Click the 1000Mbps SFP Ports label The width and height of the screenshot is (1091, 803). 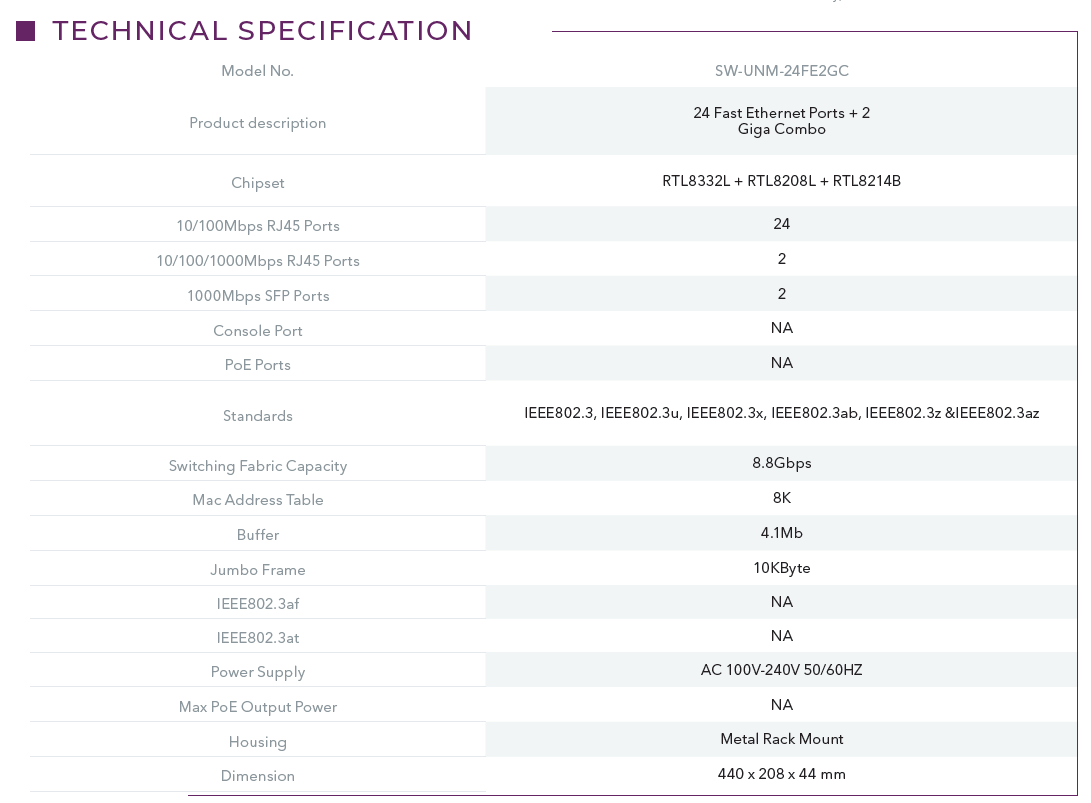[257, 296]
